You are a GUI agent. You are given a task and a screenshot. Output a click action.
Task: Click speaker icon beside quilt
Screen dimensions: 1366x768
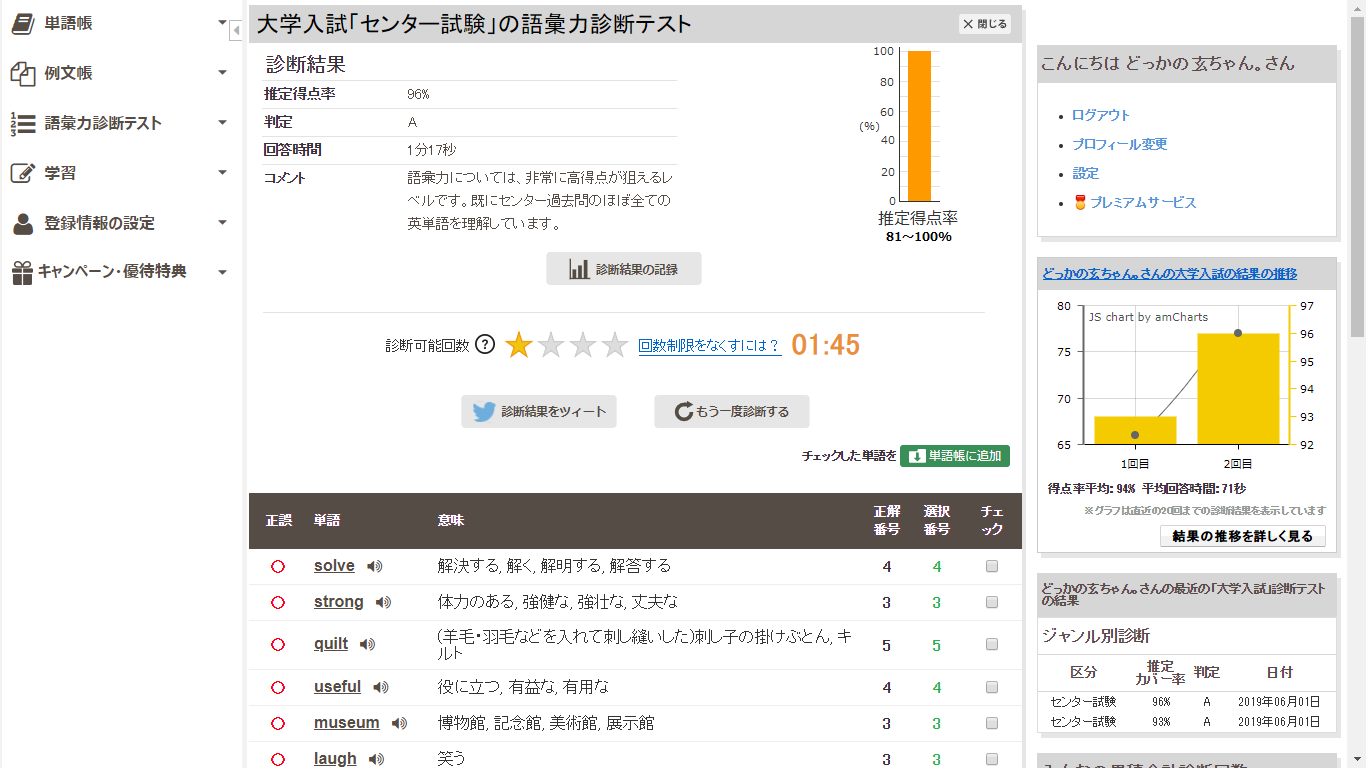coord(367,644)
